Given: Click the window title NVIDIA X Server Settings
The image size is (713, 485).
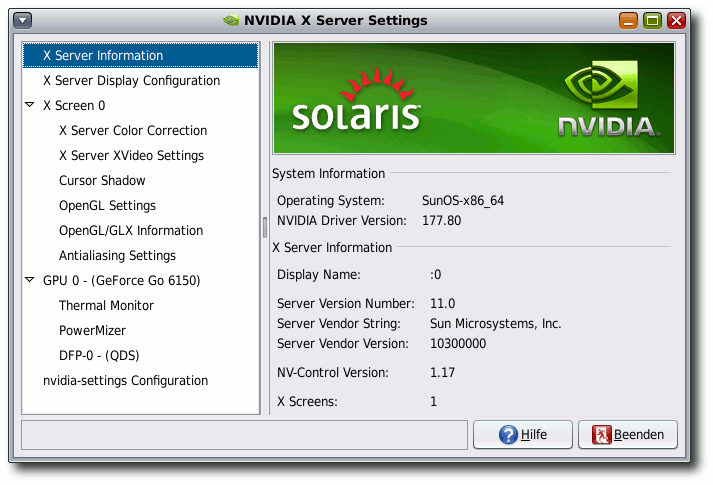Looking at the screenshot, I should point(336,20).
